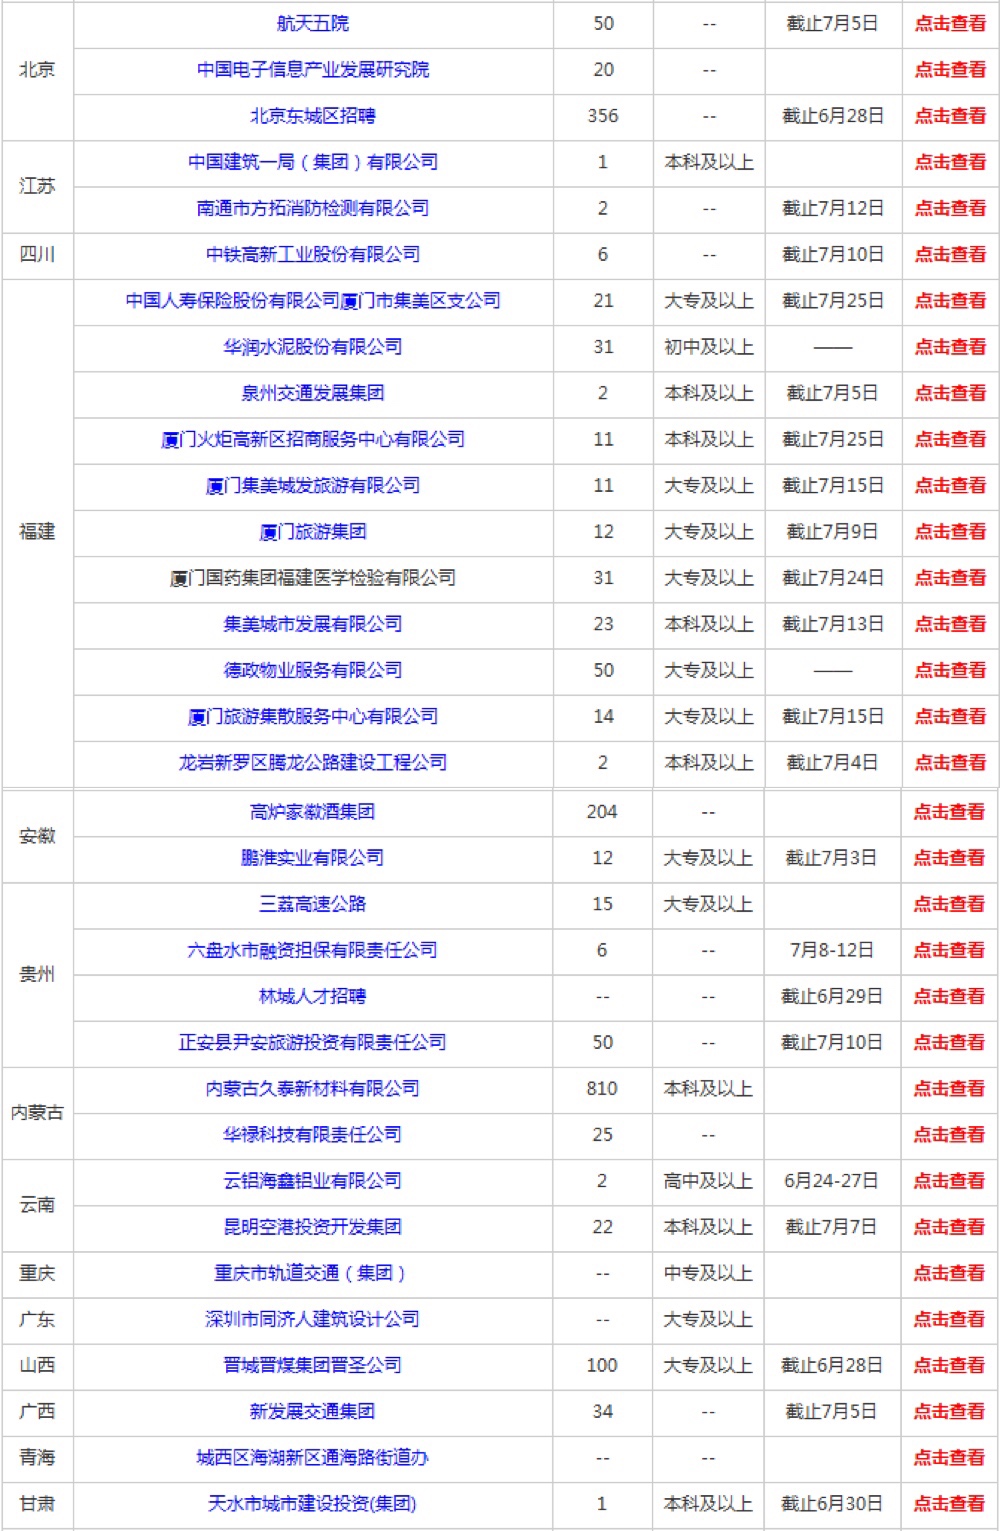Open the 昆明空港投资开发集团 link
This screenshot has height=1531, width=1000.
[x=313, y=1226]
